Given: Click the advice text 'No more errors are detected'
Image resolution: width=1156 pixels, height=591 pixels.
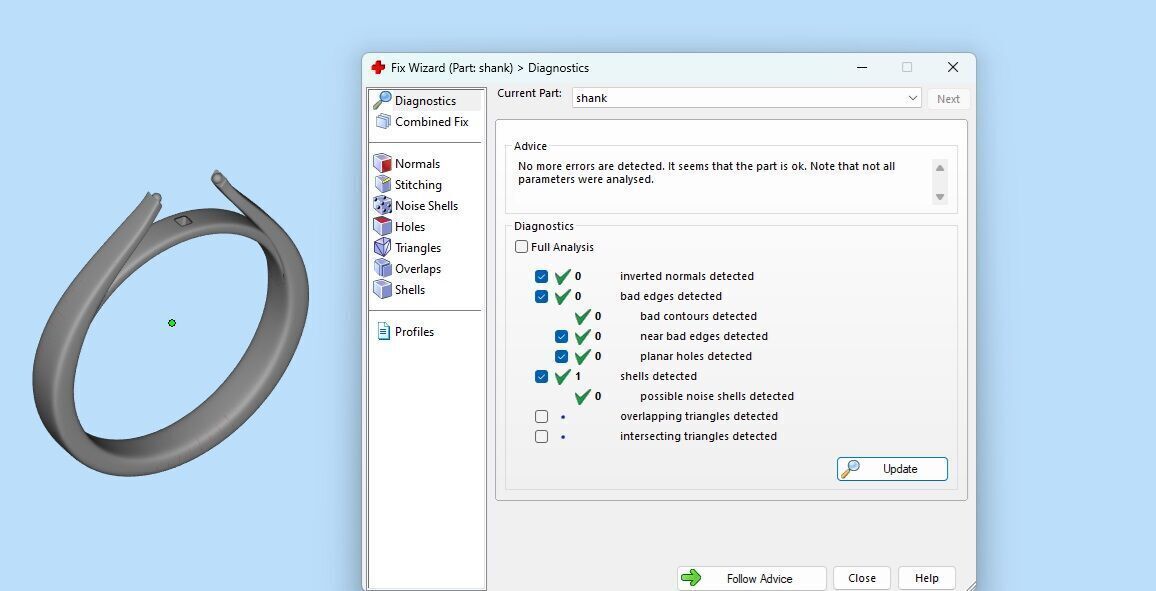Looking at the screenshot, I should 591,167.
